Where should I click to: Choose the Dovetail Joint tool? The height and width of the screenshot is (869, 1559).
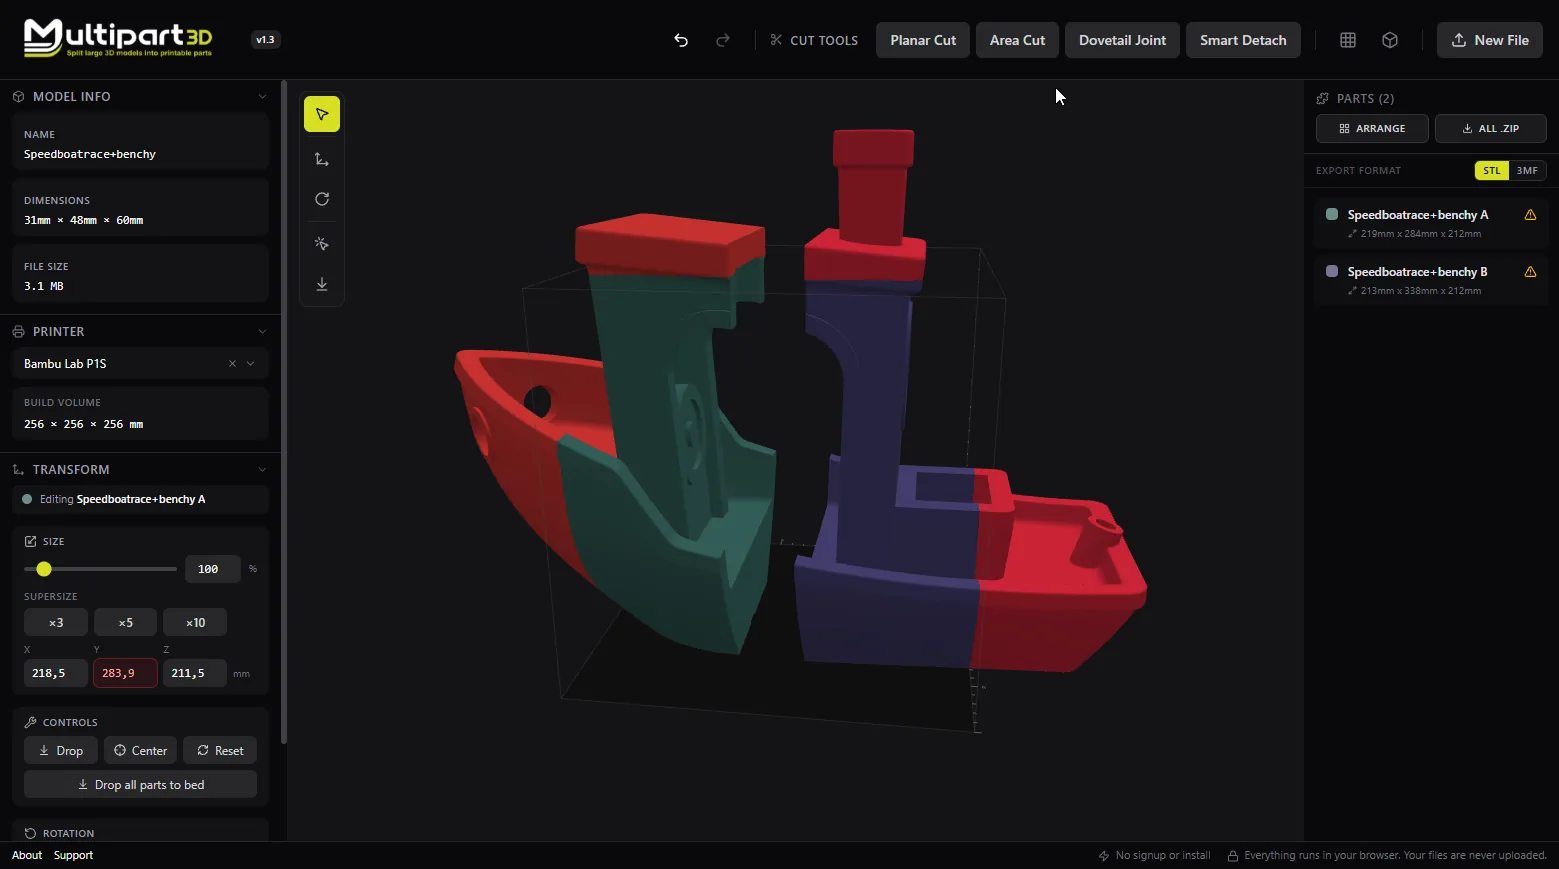point(1122,40)
